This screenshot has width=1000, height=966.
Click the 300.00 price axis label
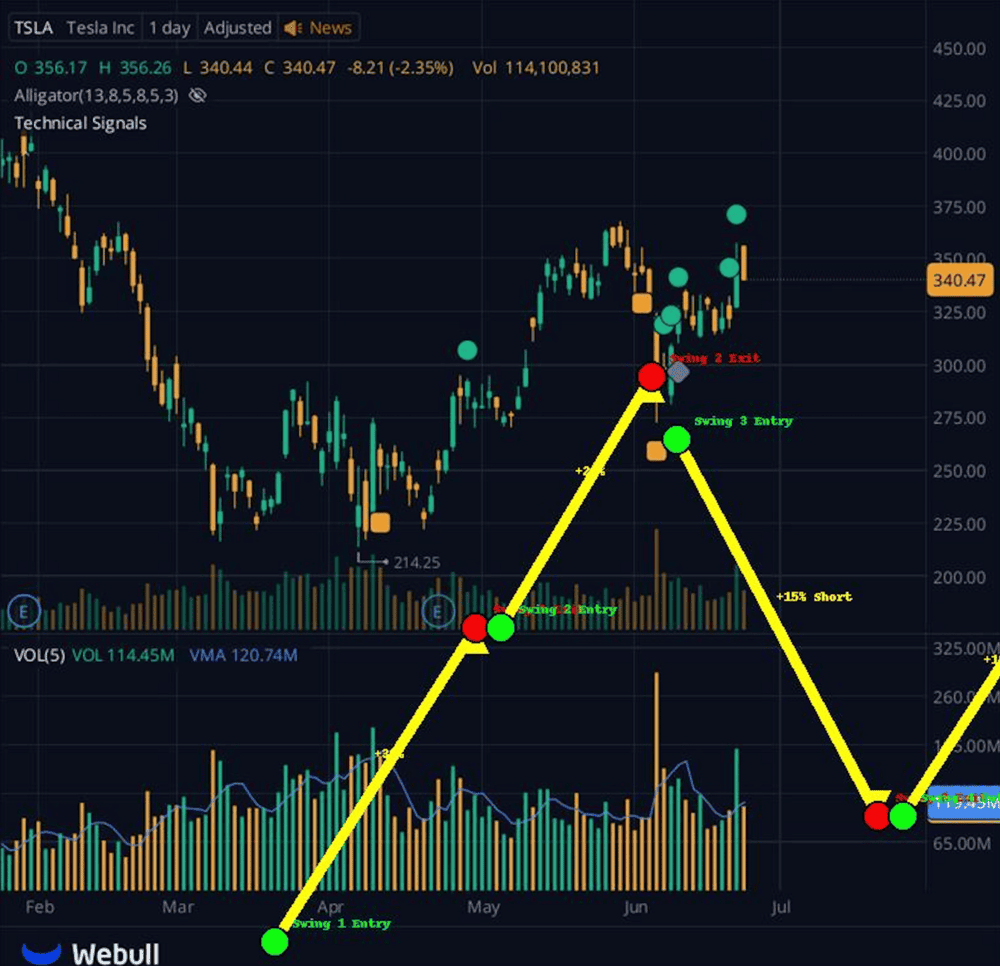pyautogui.click(x=959, y=366)
